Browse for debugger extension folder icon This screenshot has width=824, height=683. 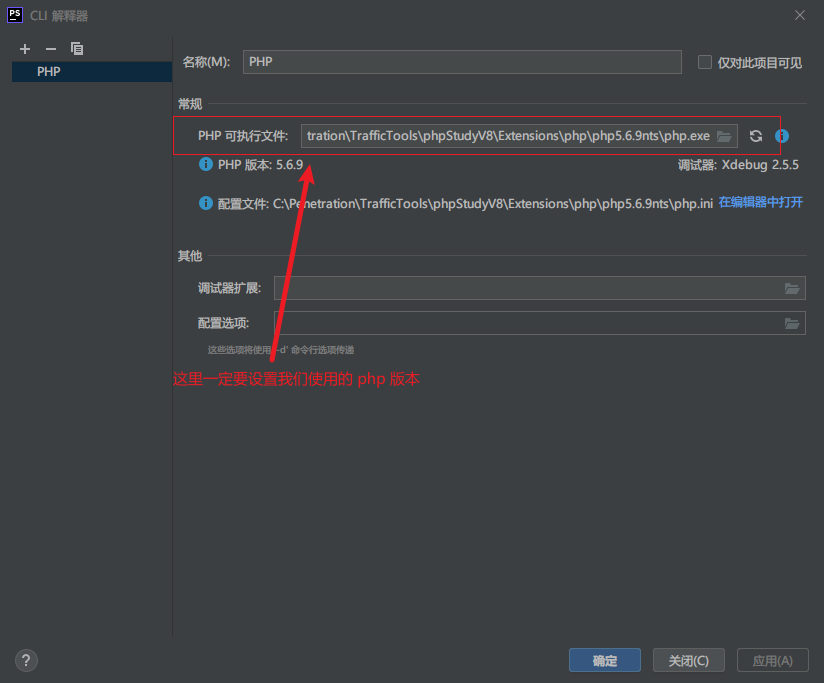[792, 288]
